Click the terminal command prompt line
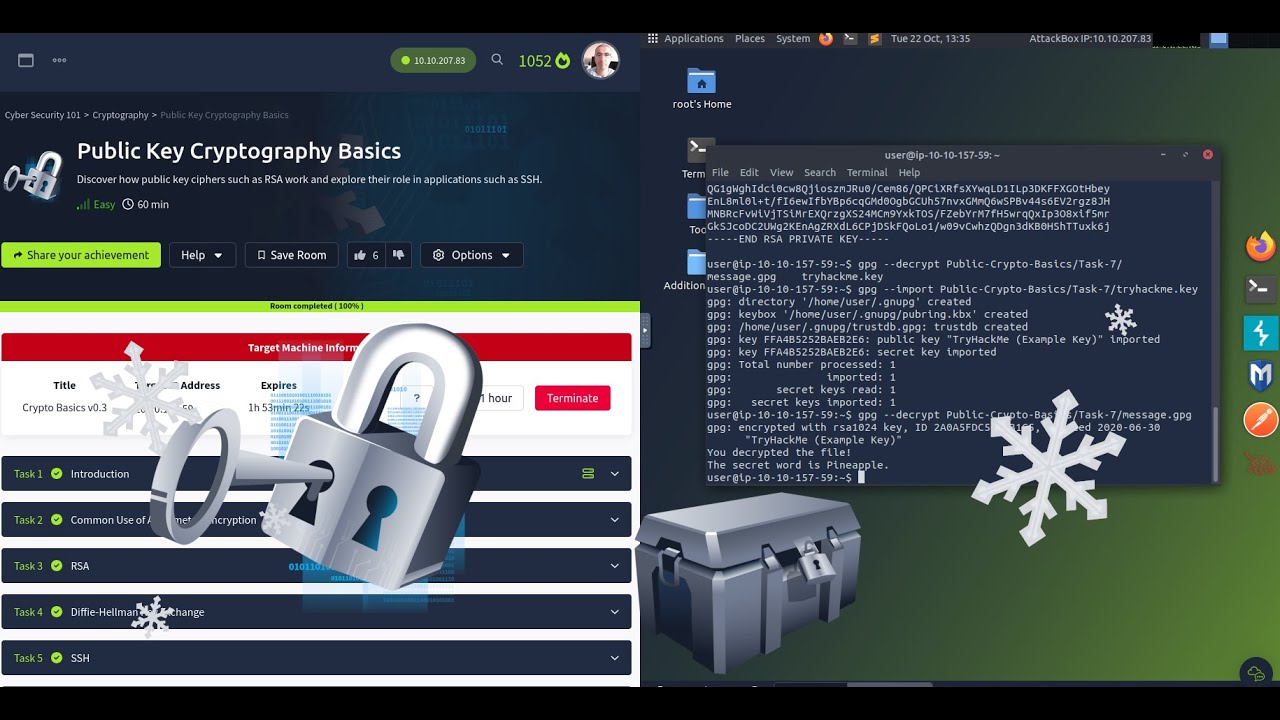Viewport: 1280px width, 720px height. (785, 478)
